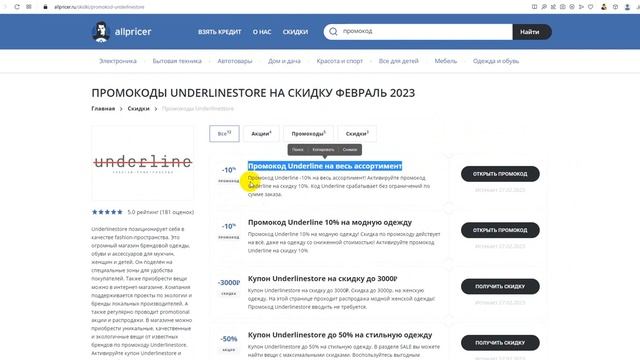Open highlighted Промокод Underline на весь ассортимент title

pyautogui.click(x=325, y=166)
